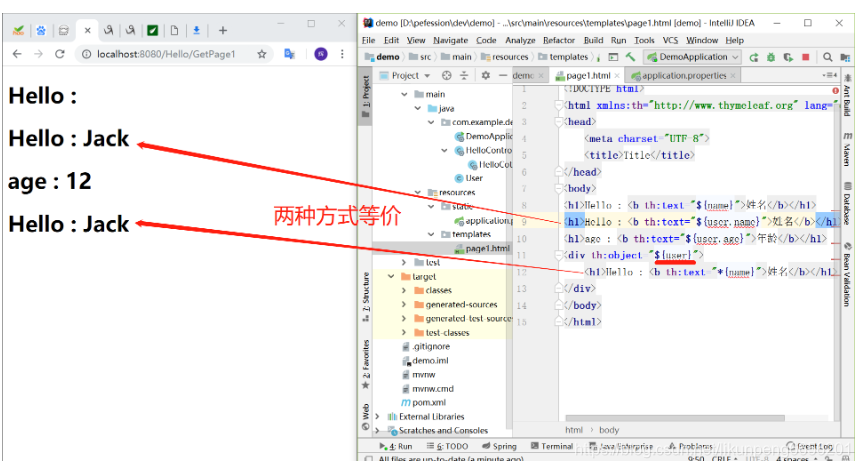Open the browser three-dot menu
The width and height of the screenshot is (860, 468).
(x=342, y=54)
